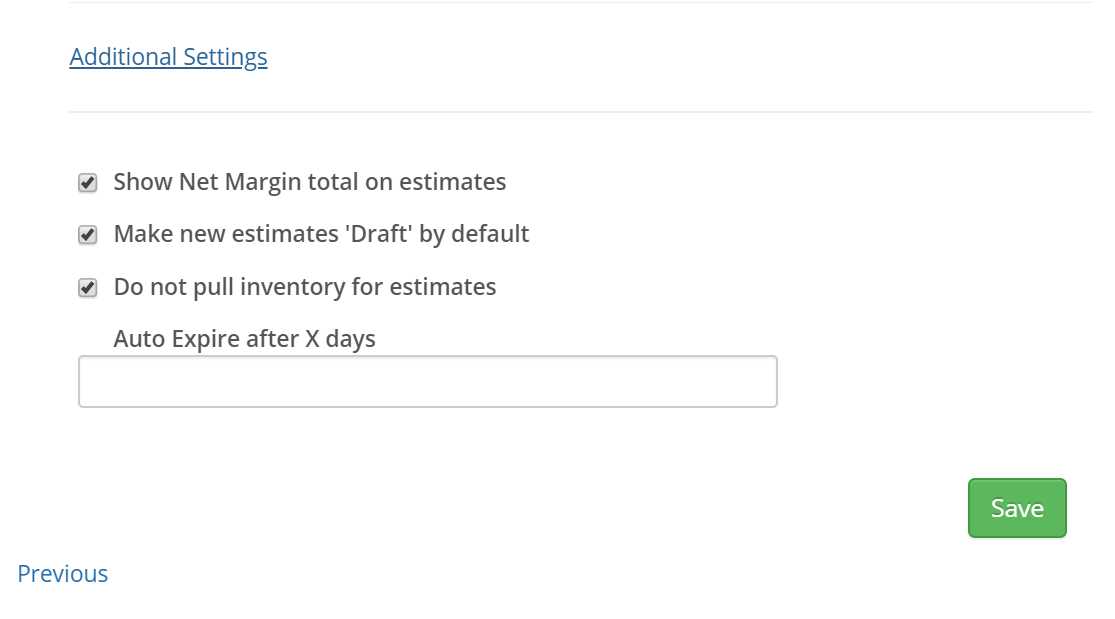Focus the Auto Expire days input field
The height and width of the screenshot is (619, 1115).
427,382
